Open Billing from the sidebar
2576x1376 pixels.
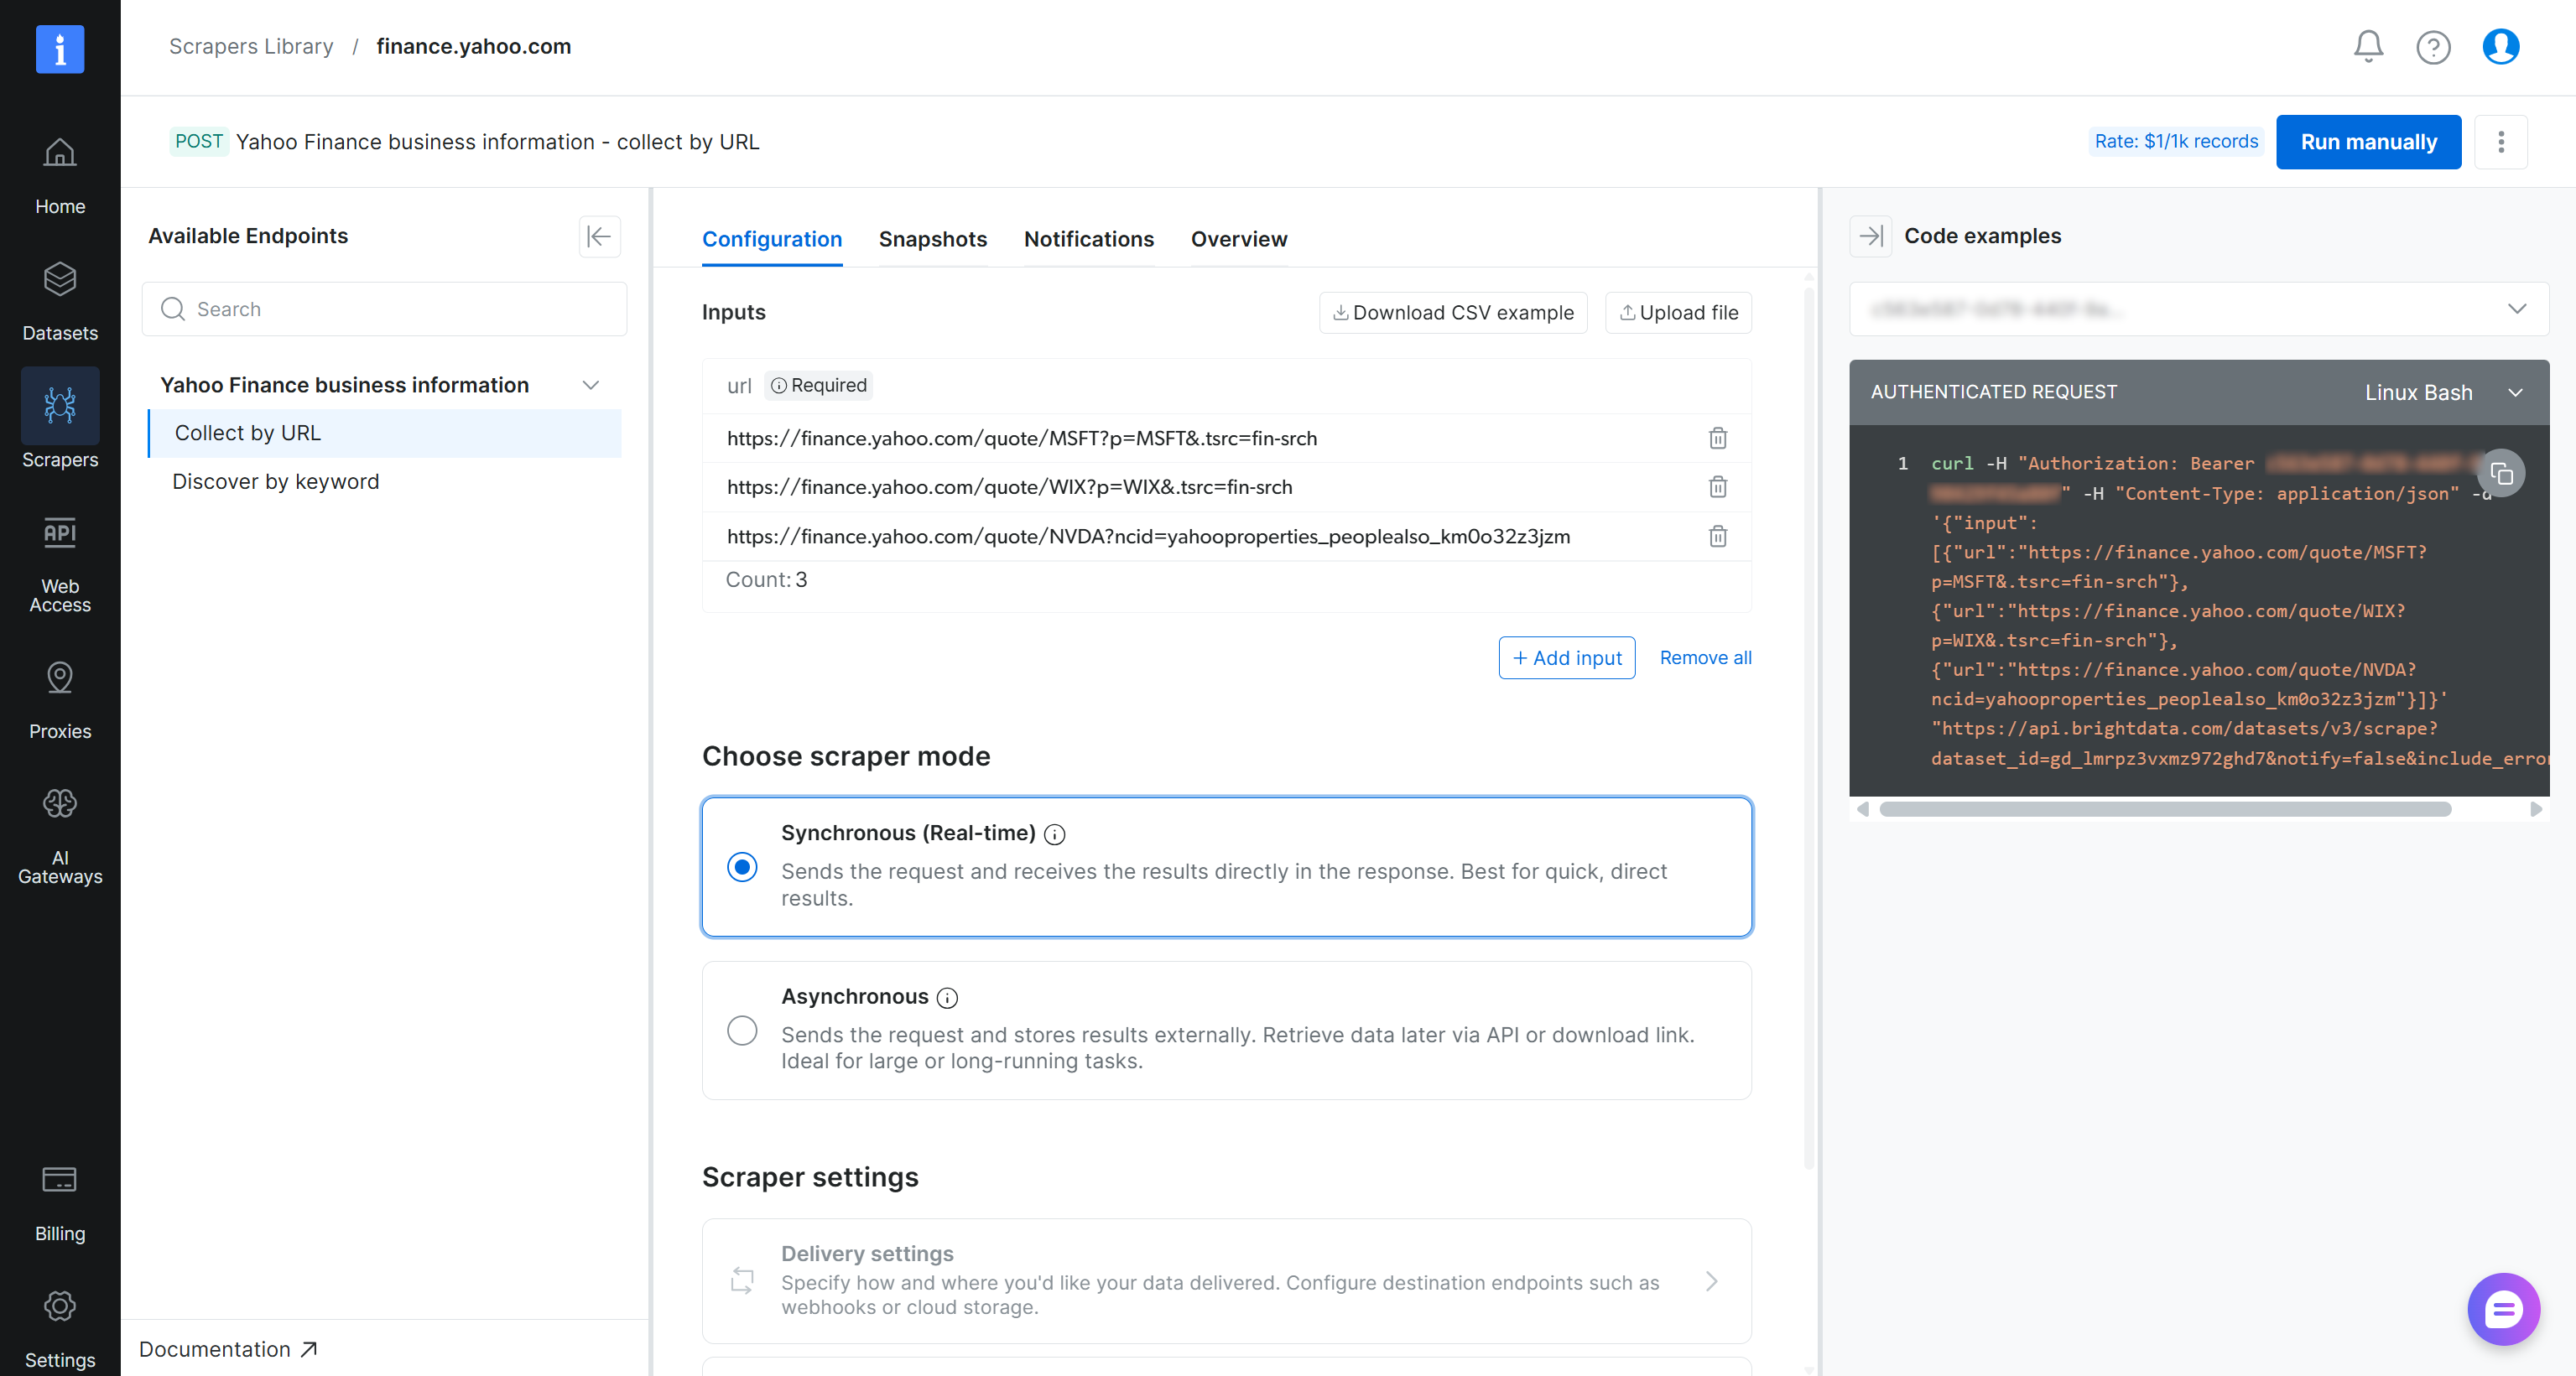point(60,1203)
